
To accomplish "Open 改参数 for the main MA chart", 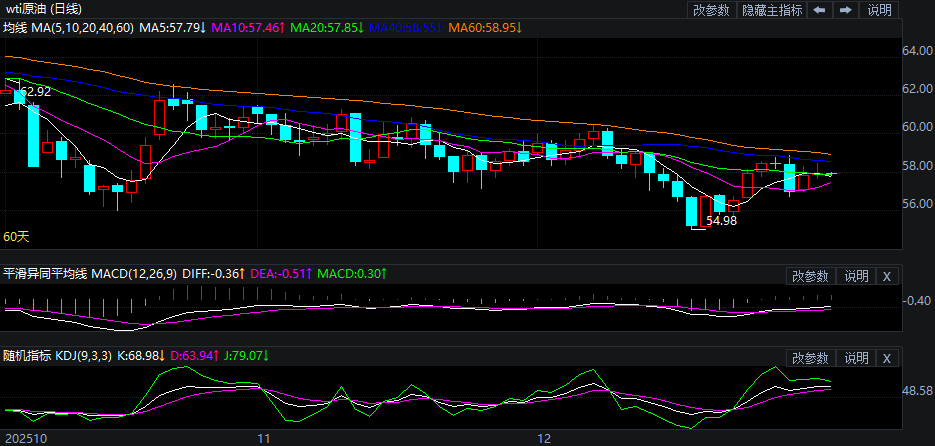I will [711, 10].
